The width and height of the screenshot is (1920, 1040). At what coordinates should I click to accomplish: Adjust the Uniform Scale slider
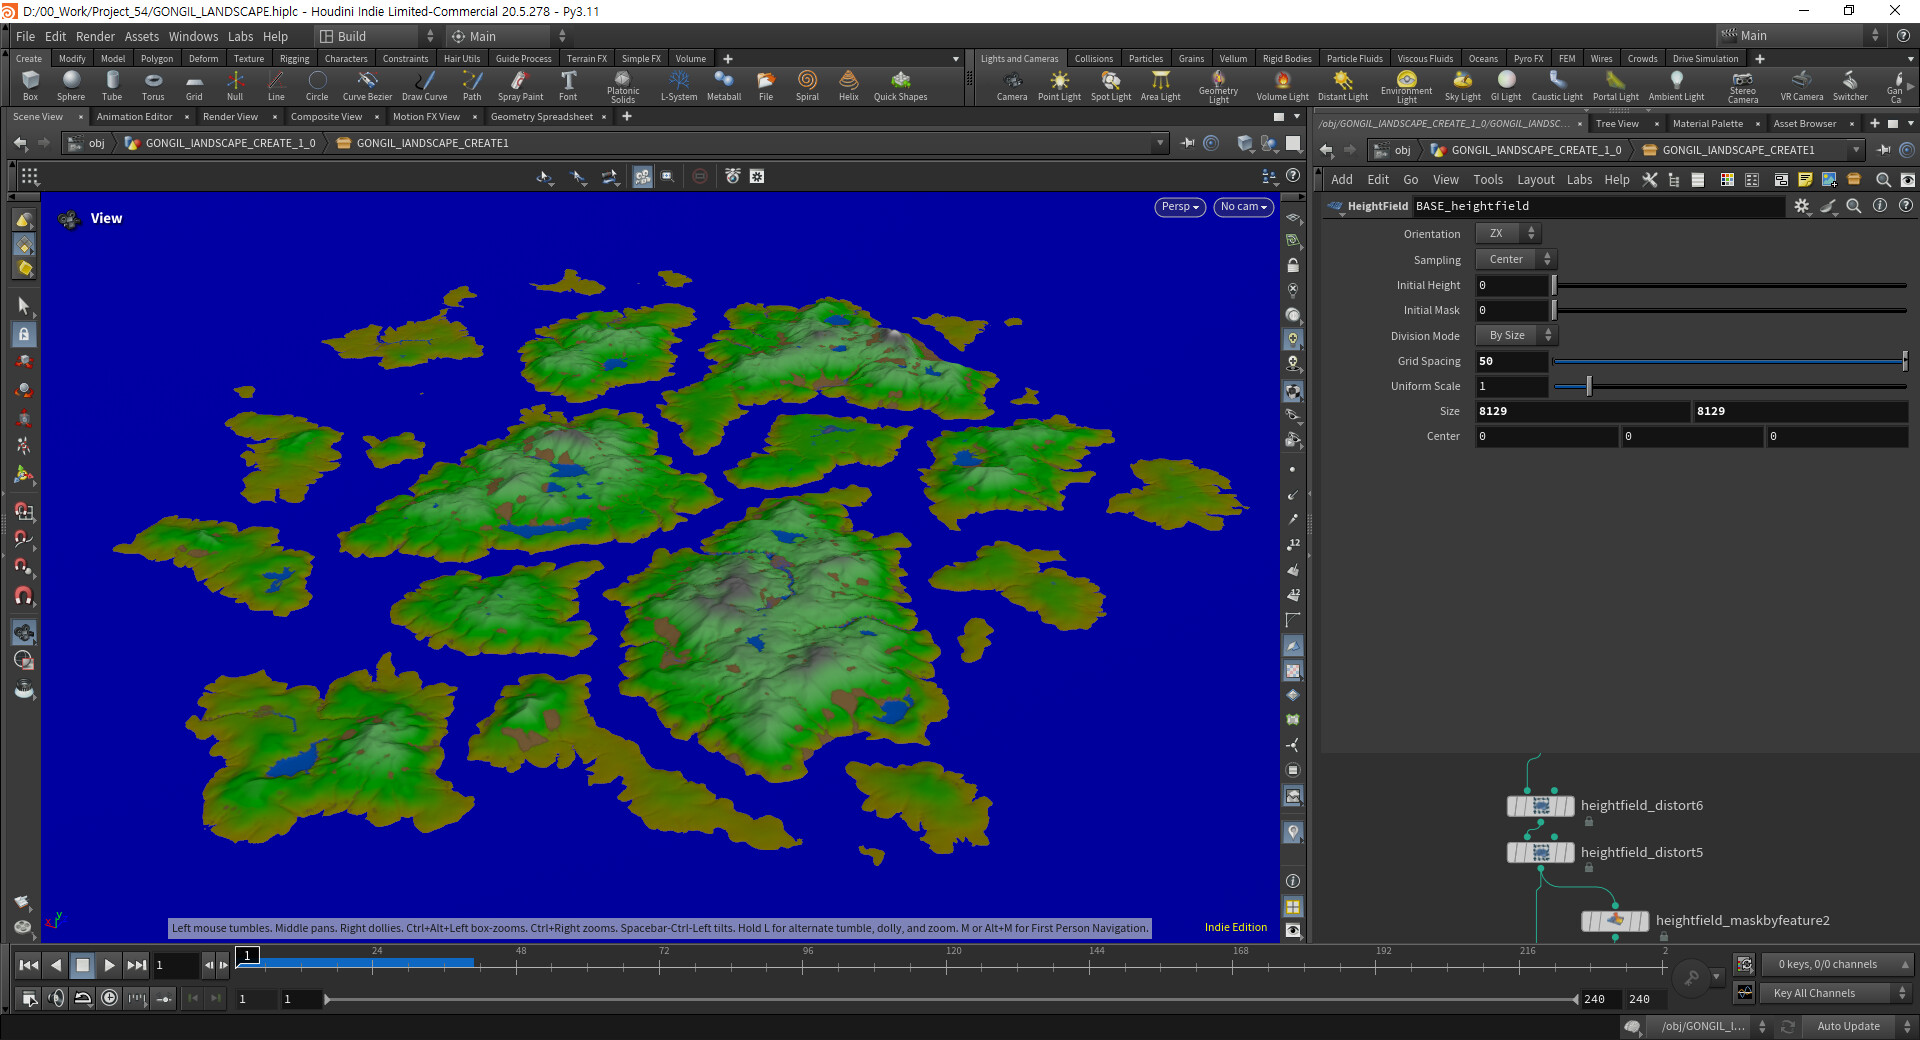tap(1588, 386)
